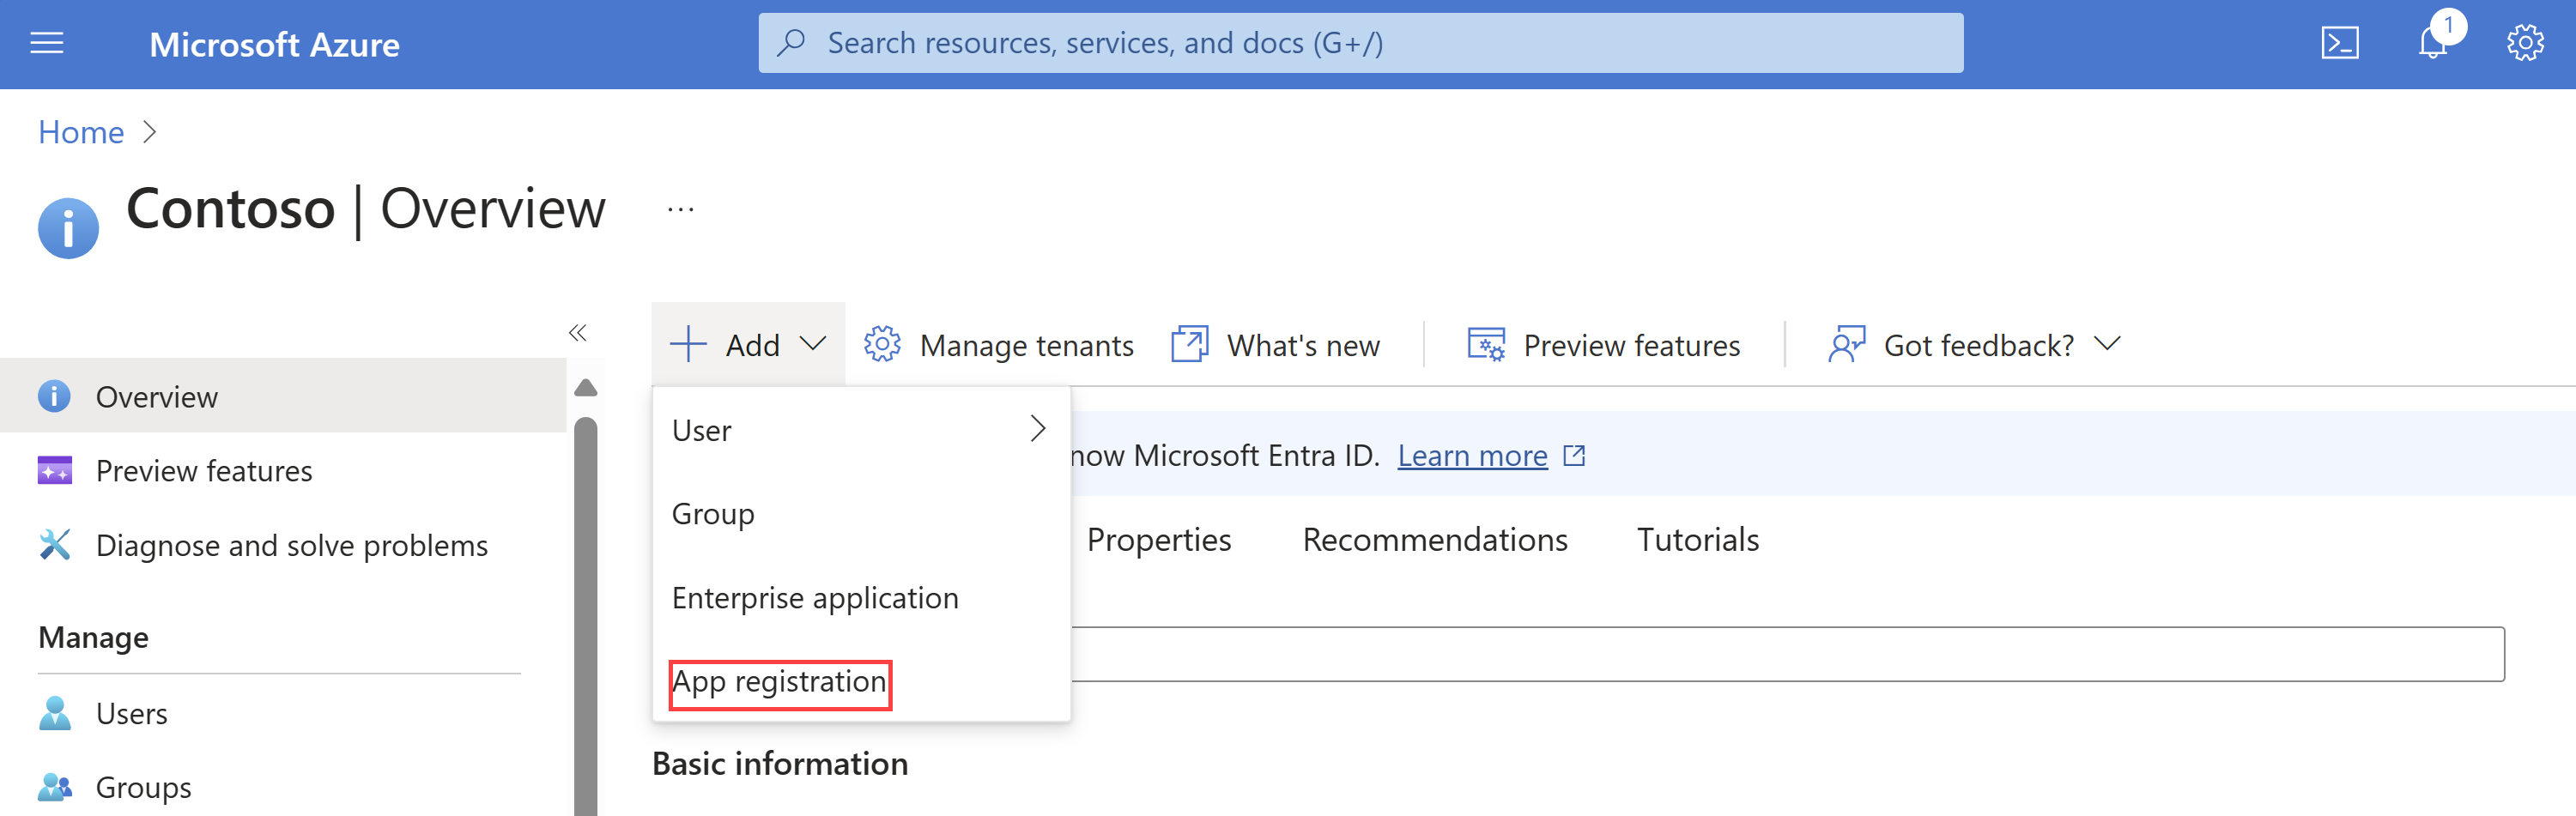Select the Manage tenants icon
Viewport: 2576px width, 816px height.
pos(882,344)
